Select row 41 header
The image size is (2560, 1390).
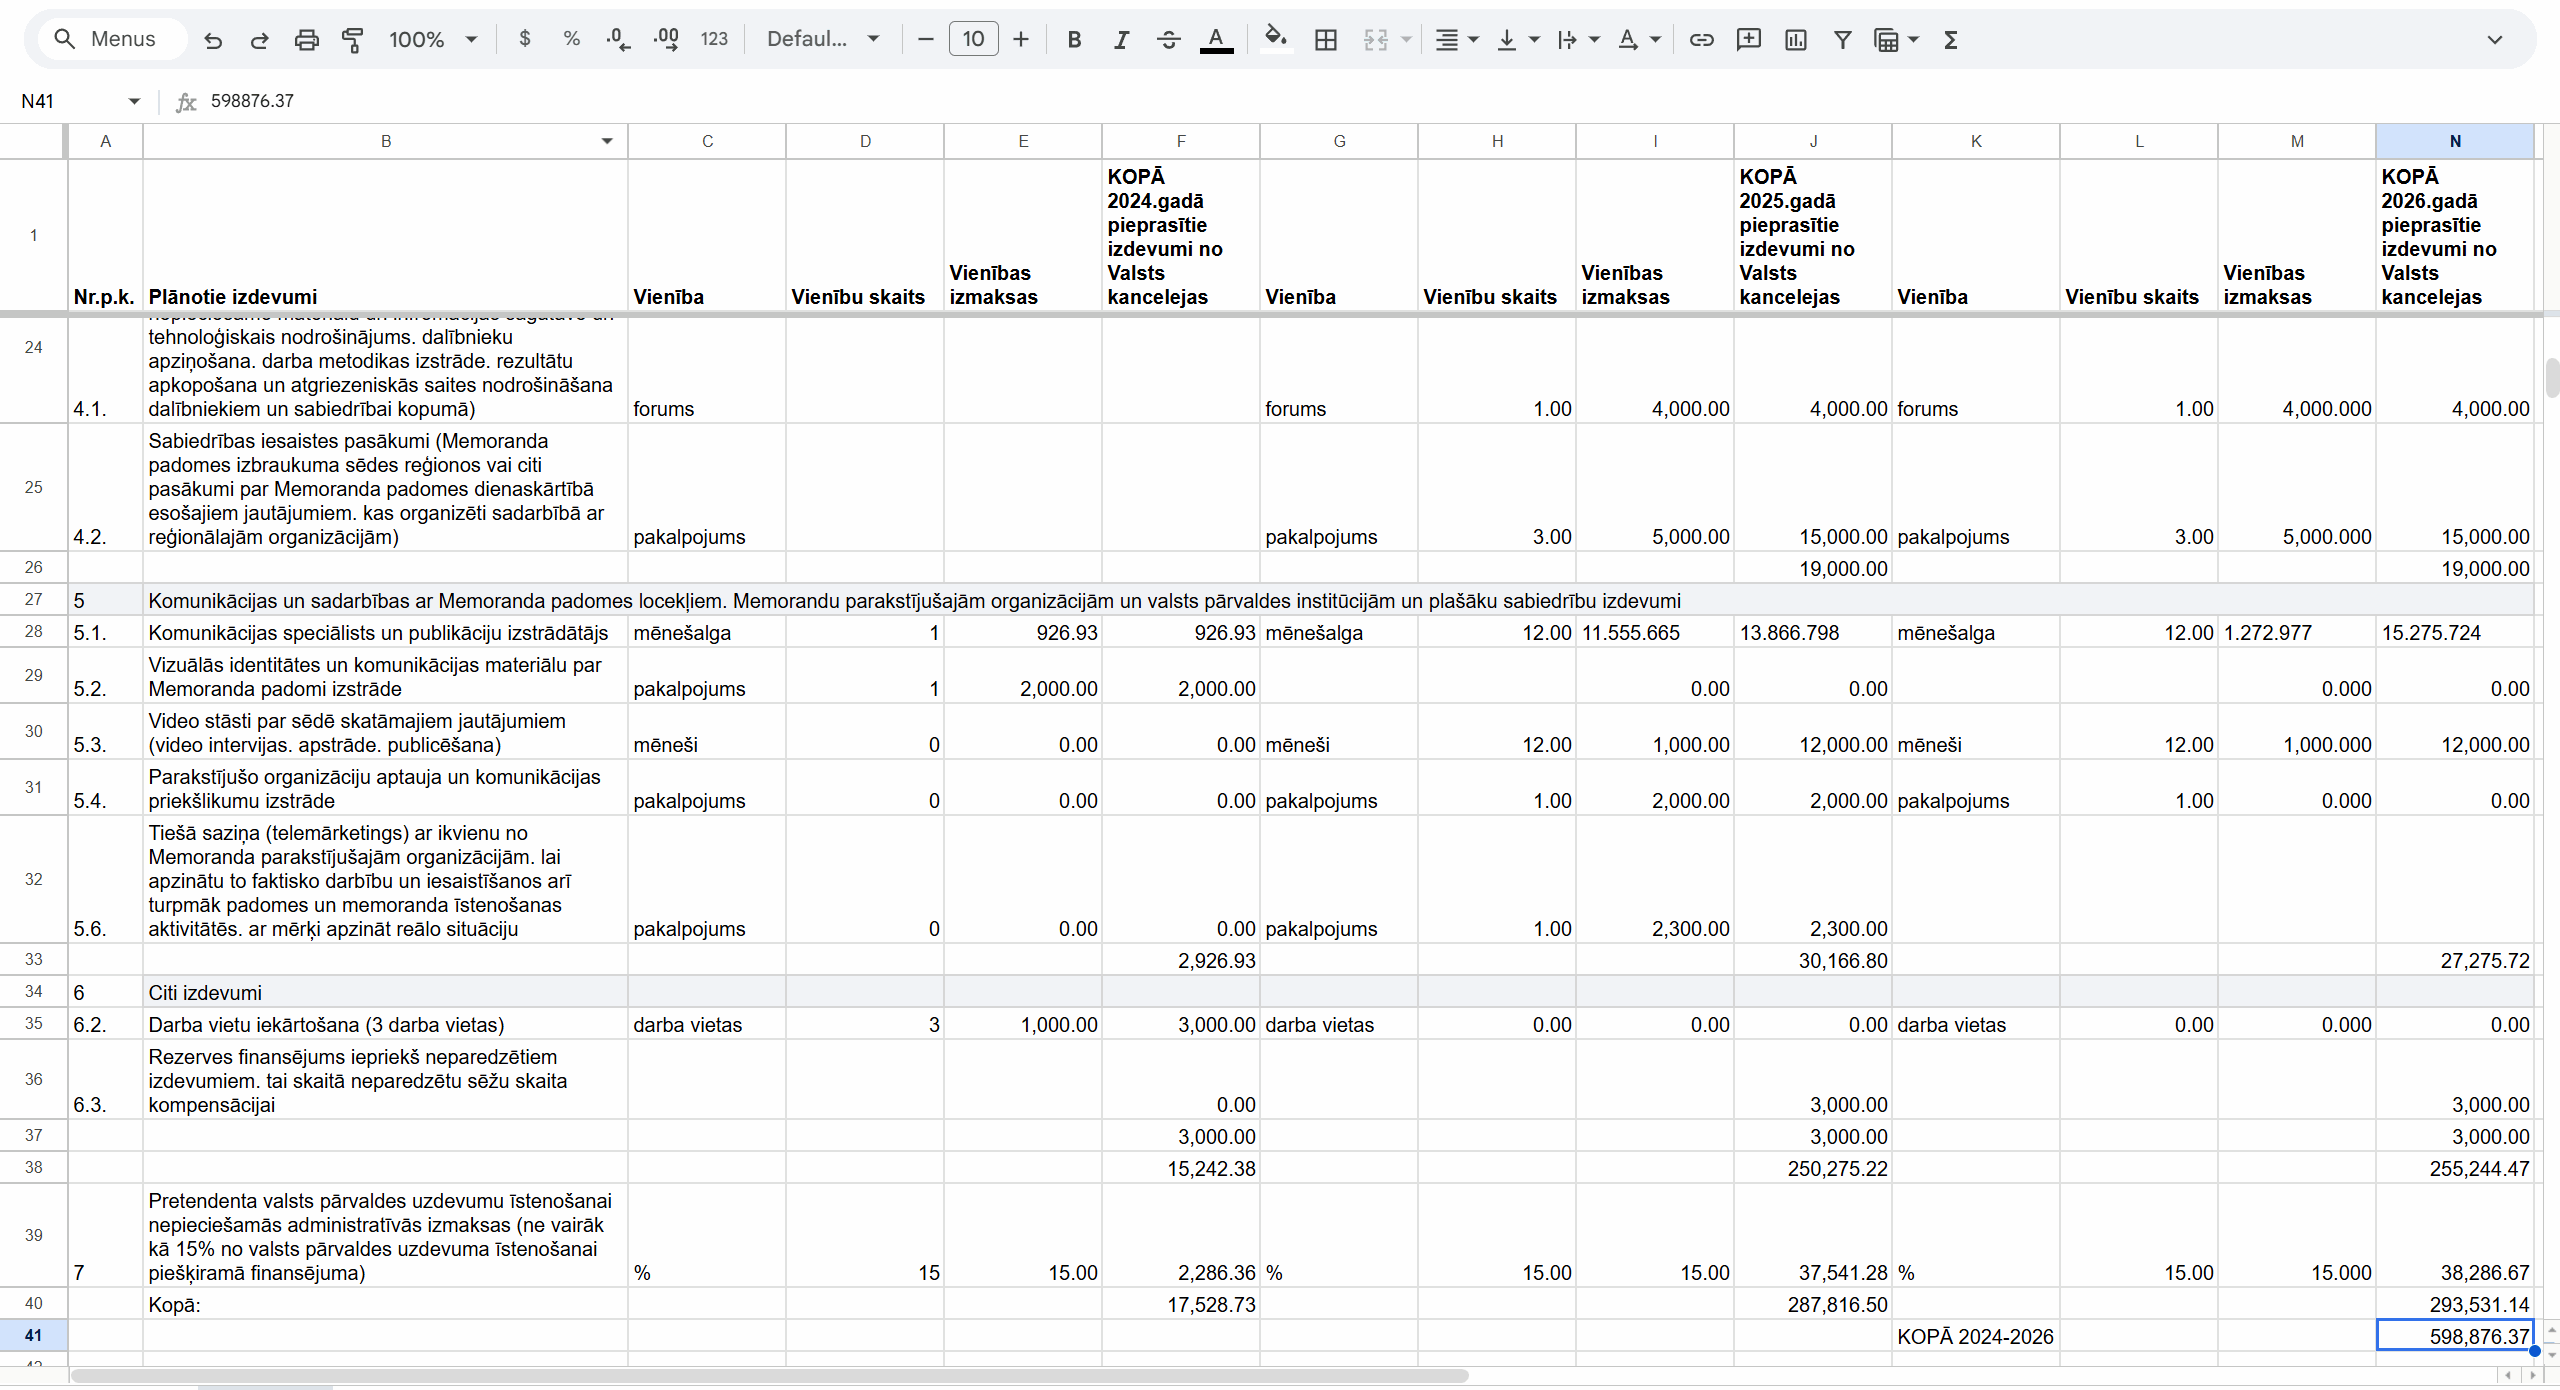pos(33,1335)
